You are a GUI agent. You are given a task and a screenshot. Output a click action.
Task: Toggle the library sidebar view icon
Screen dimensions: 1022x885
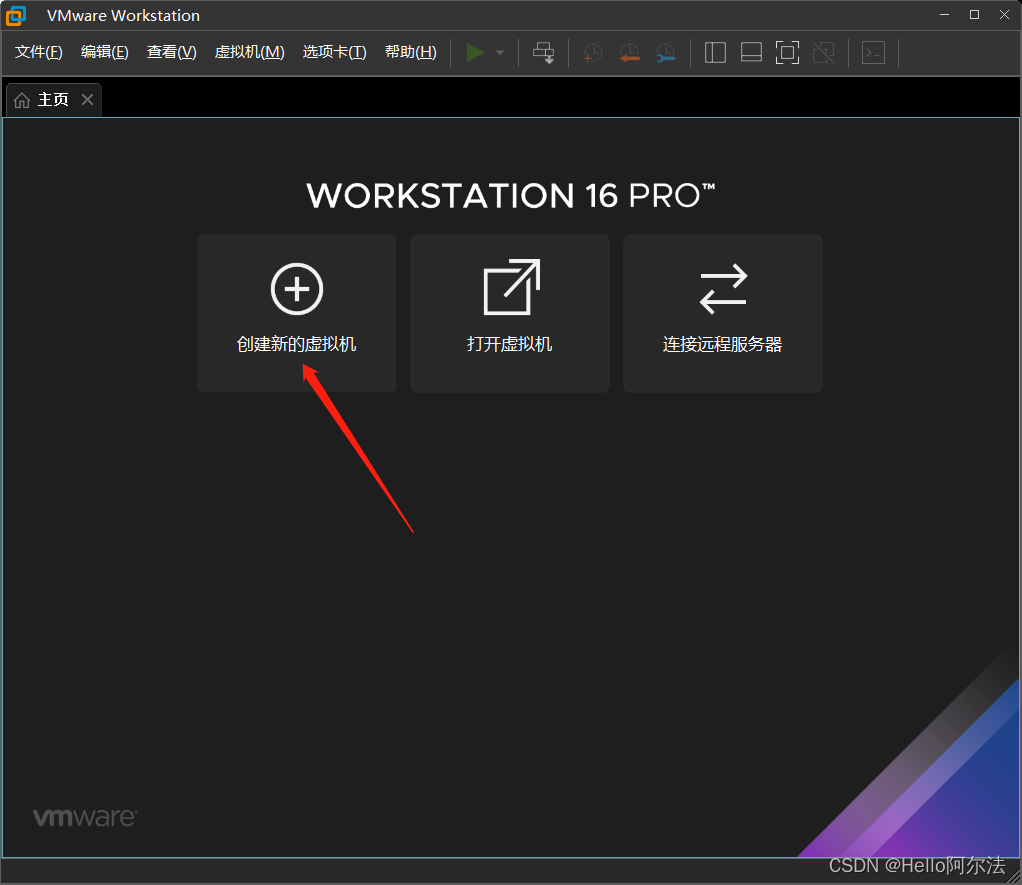(715, 53)
